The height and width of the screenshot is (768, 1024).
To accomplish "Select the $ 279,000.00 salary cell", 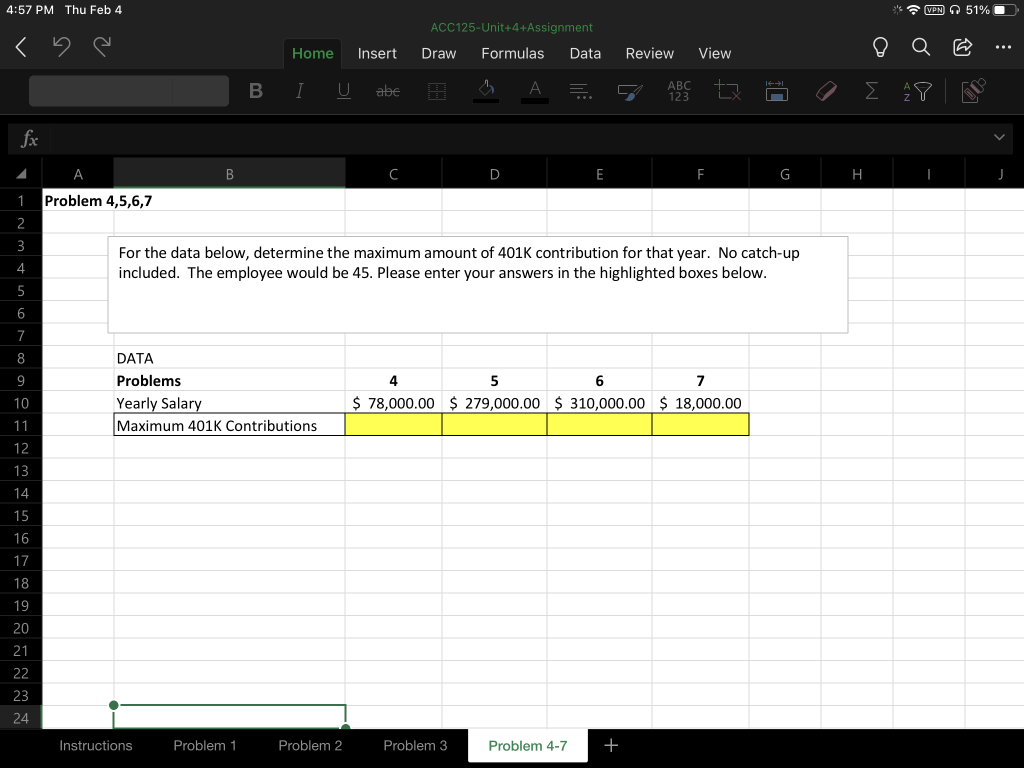I will (494, 402).
